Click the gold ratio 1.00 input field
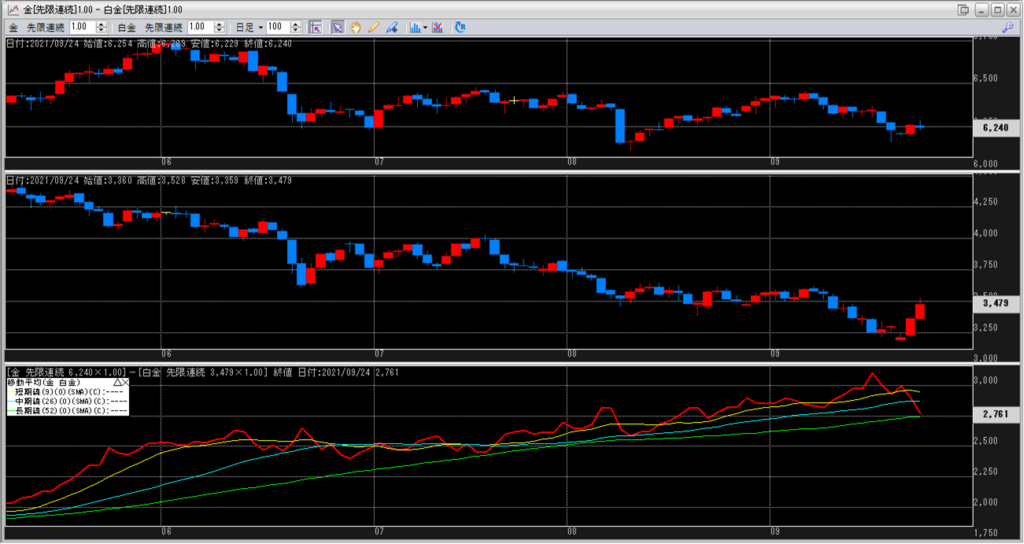 [80, 26]
